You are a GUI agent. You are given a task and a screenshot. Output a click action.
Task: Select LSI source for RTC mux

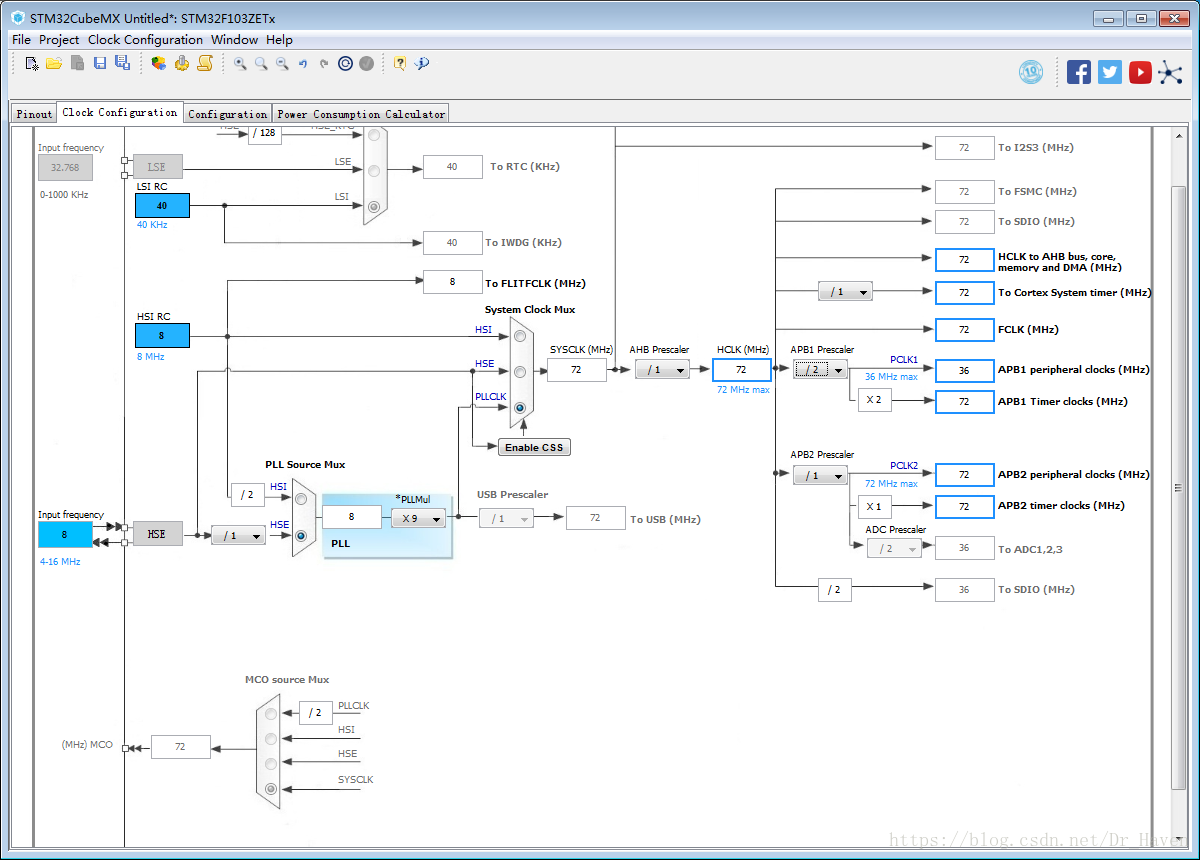pos(374,207)
